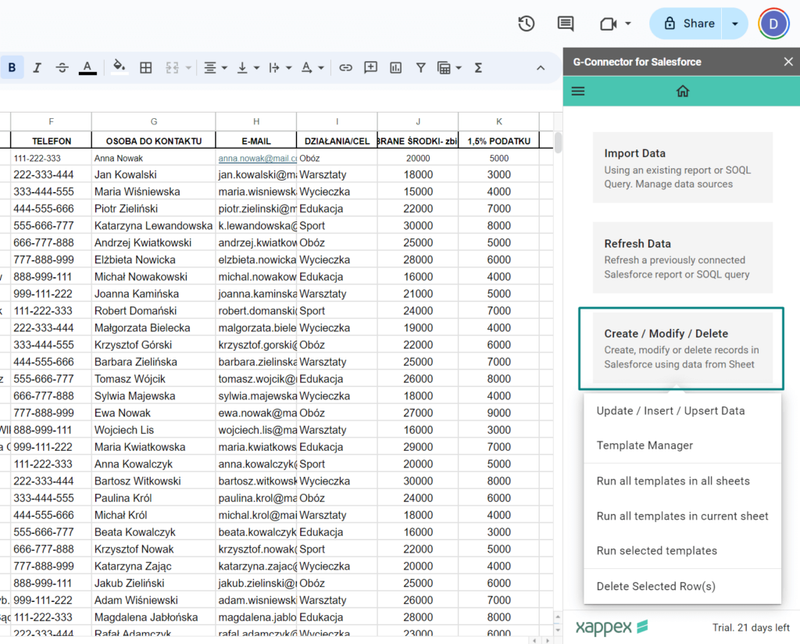Go to G-Connector home

click(683, 91)
